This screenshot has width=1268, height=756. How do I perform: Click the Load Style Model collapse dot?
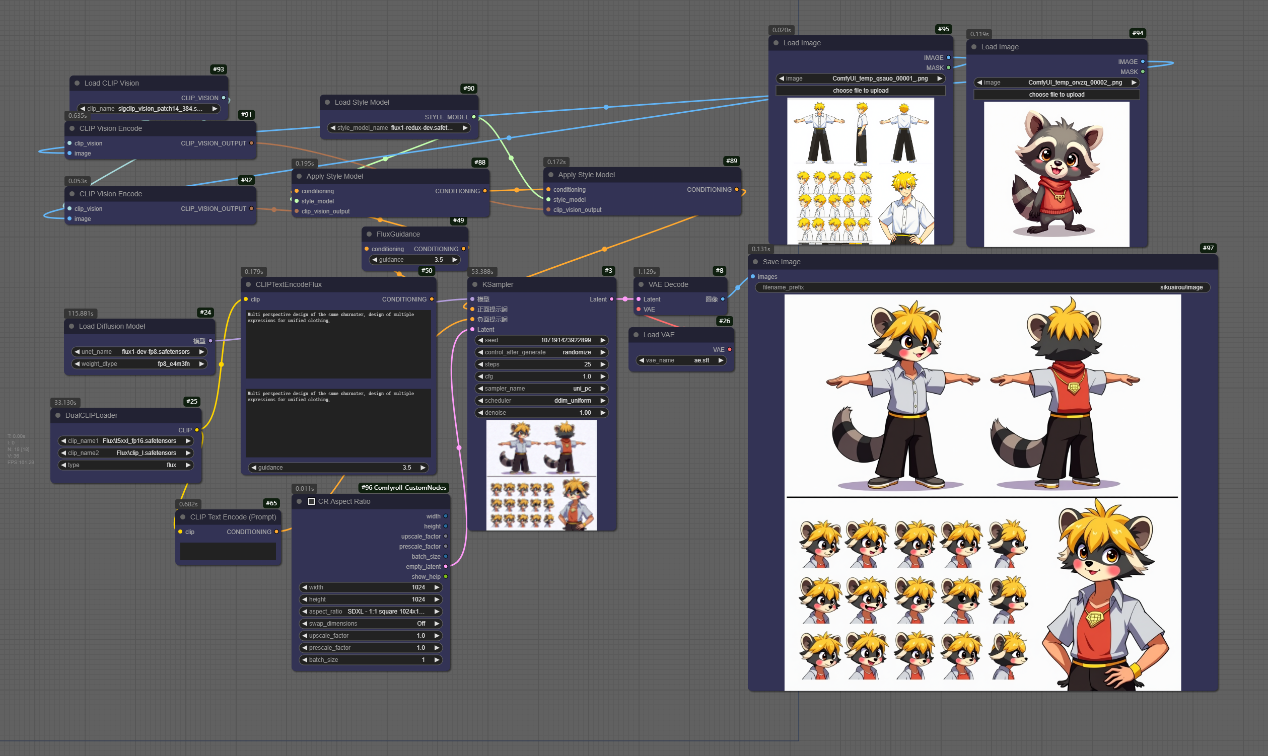click(x=326, y=102)
